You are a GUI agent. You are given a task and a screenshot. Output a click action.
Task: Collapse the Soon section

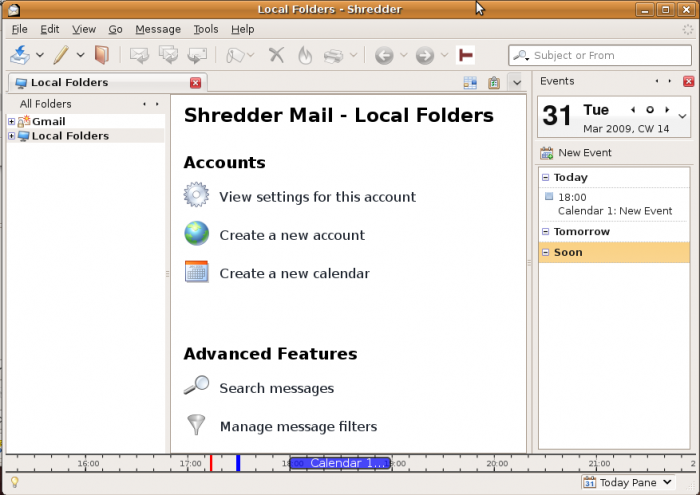click(x=545, y=252)
